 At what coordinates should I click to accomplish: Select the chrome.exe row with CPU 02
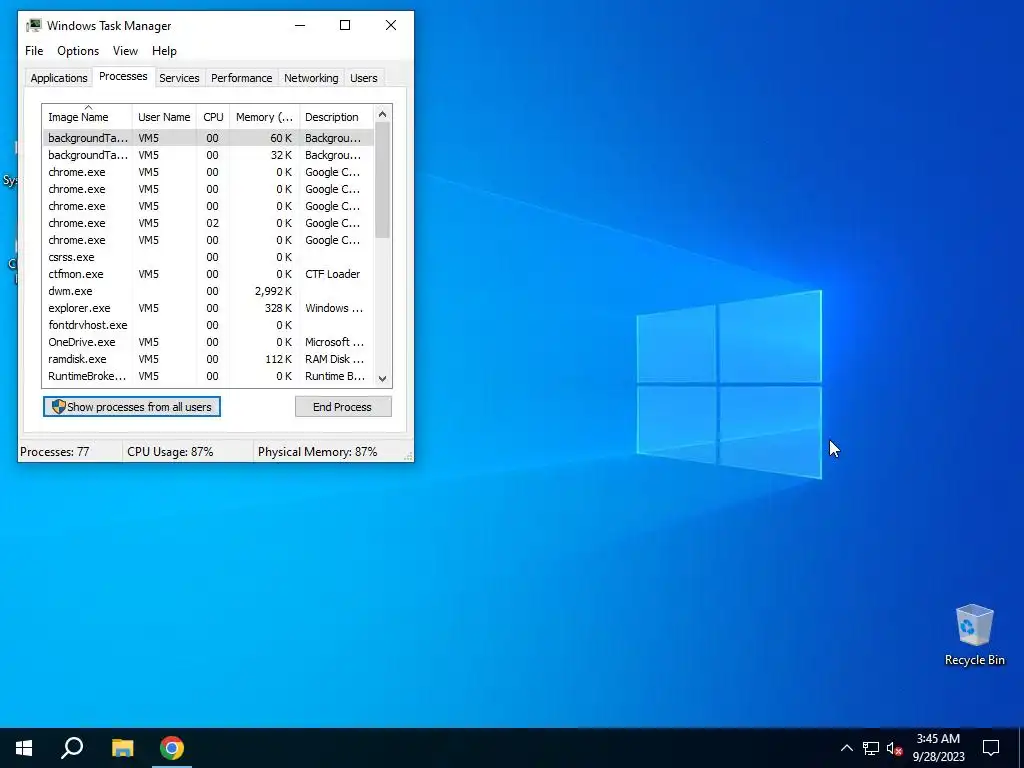click(x=208, y=223)
